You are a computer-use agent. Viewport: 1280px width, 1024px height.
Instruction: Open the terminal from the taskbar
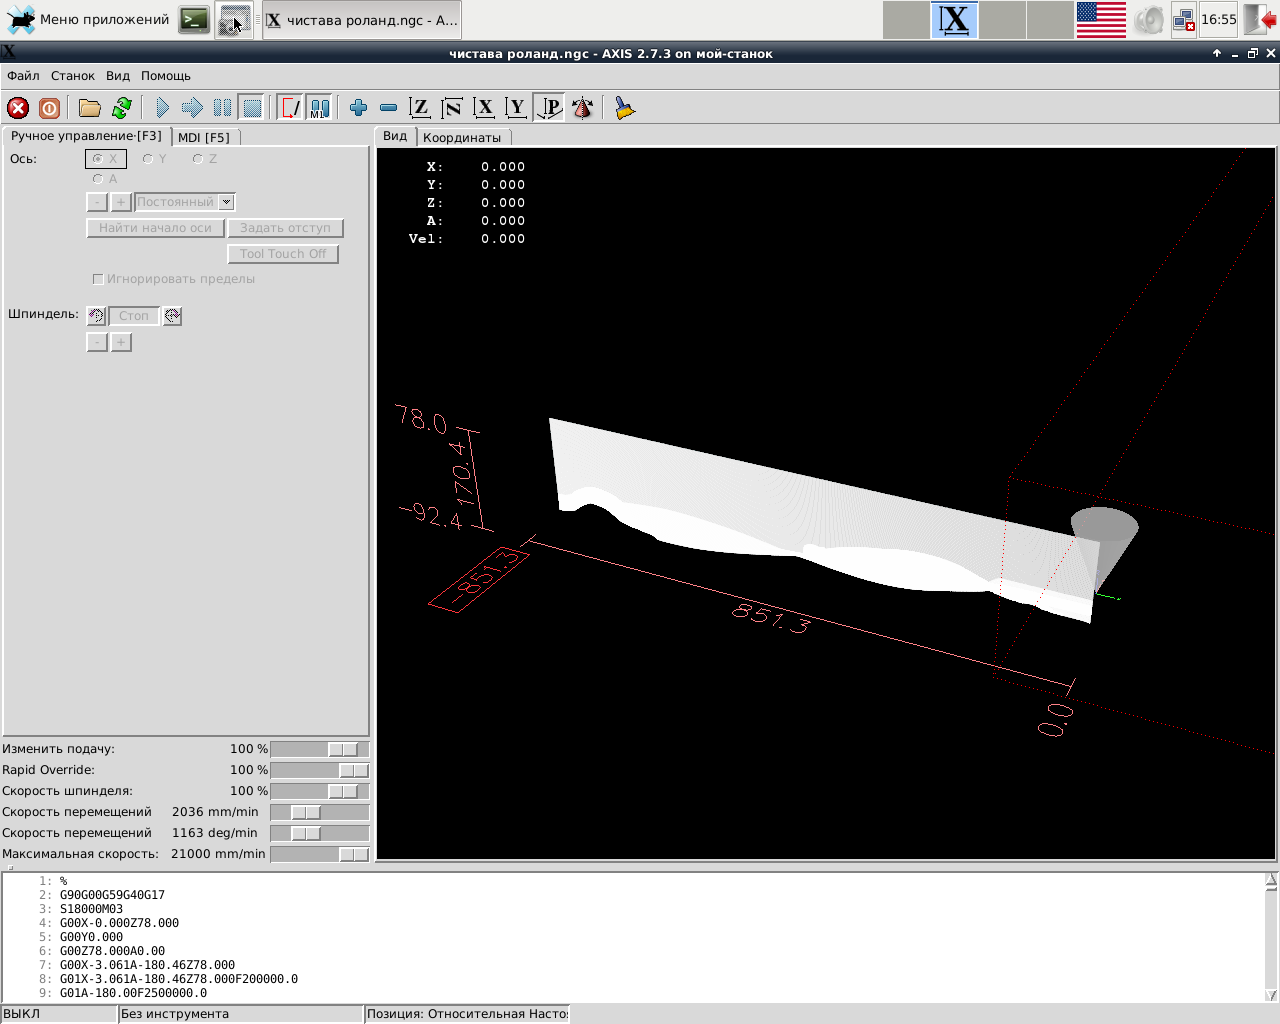coord(194,20)
